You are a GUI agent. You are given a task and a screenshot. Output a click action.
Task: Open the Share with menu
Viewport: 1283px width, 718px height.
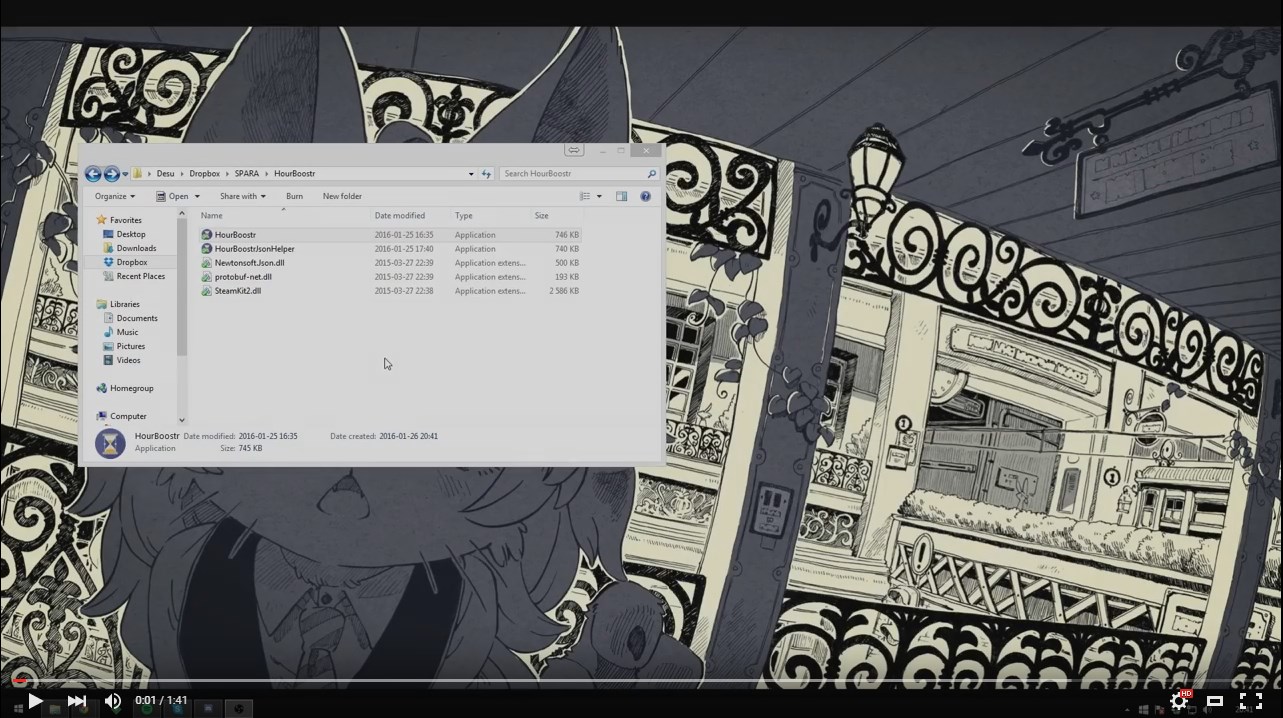point(240,196)
